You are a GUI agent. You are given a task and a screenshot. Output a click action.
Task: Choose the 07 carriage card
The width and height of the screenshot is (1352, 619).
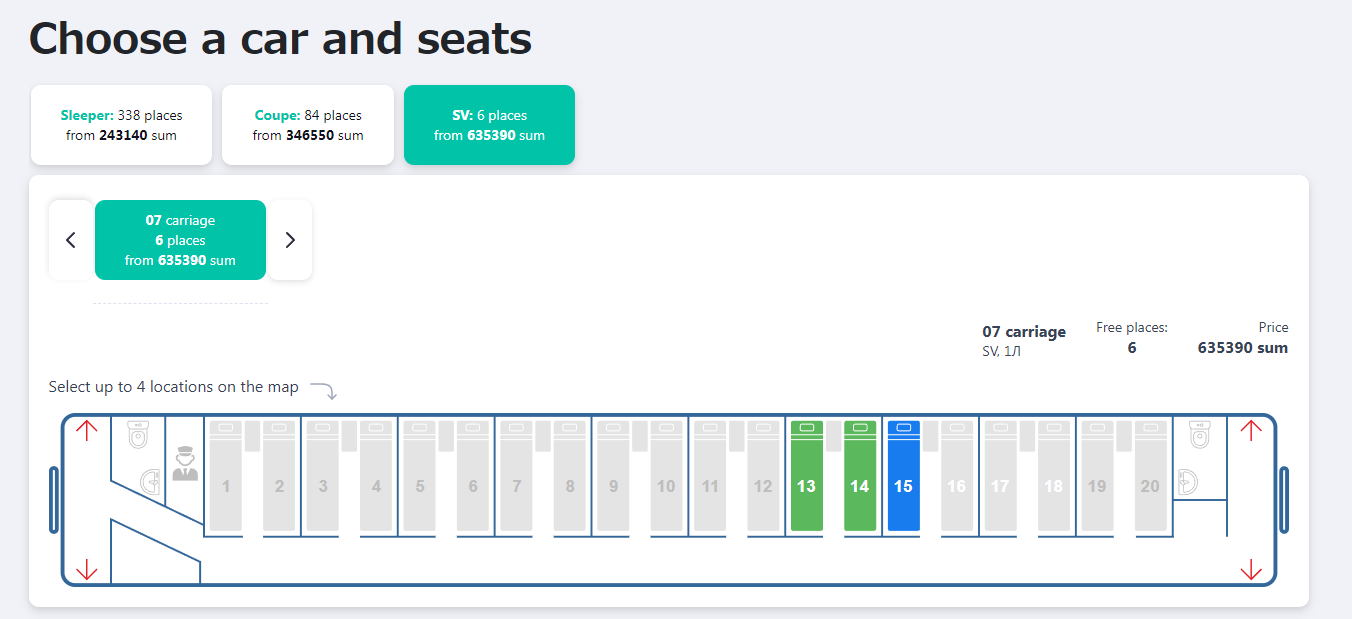coord(180,240)
